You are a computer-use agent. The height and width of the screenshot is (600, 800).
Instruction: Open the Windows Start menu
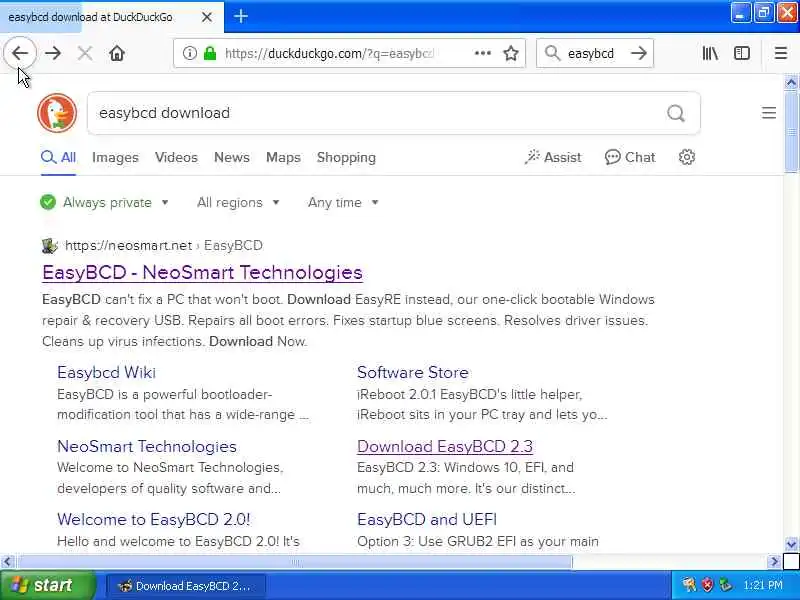(x=47, y=585)
